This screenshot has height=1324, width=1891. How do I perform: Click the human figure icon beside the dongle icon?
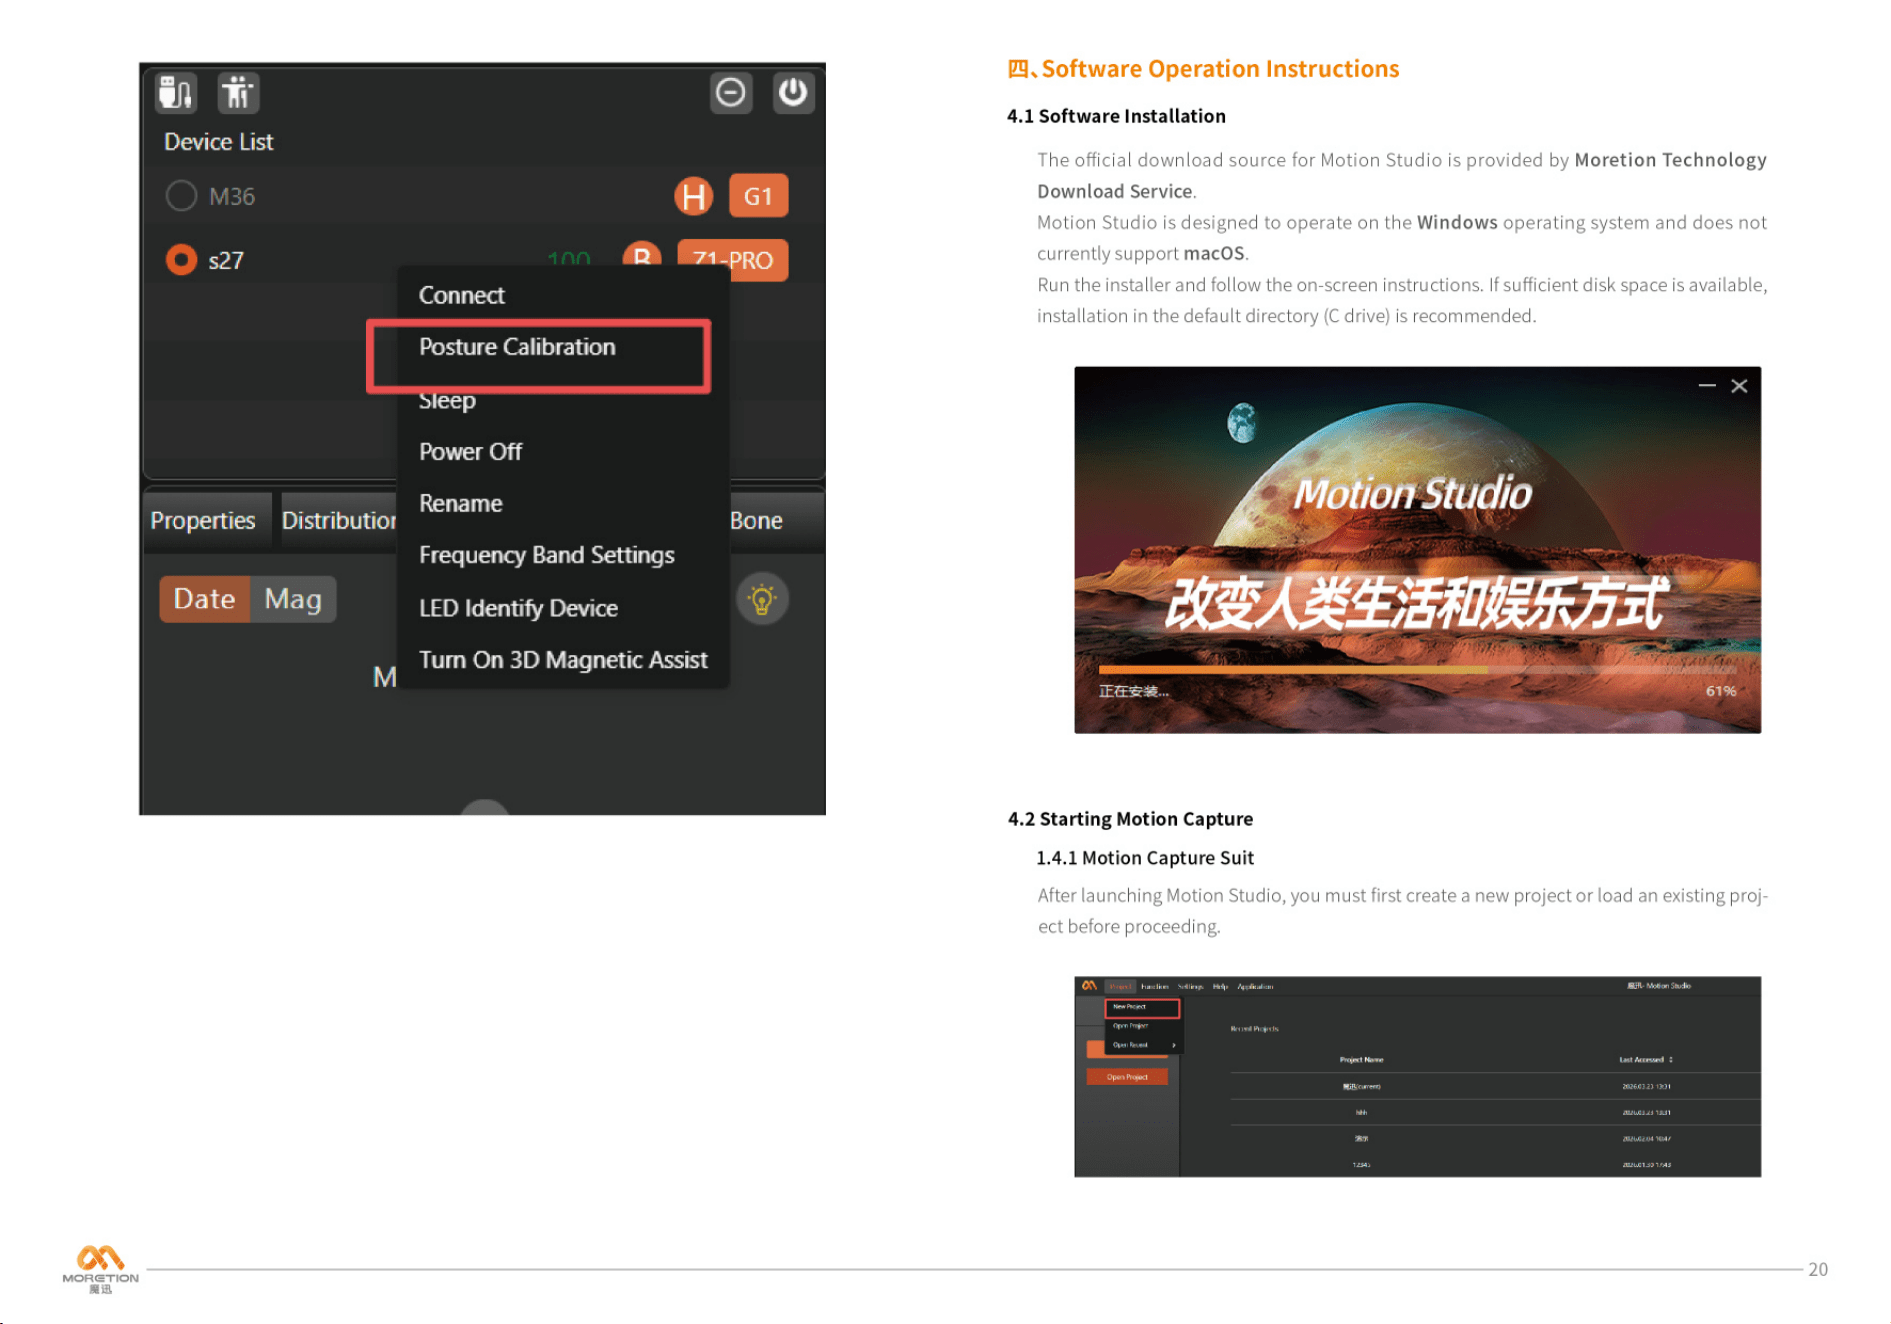[238, 93]
